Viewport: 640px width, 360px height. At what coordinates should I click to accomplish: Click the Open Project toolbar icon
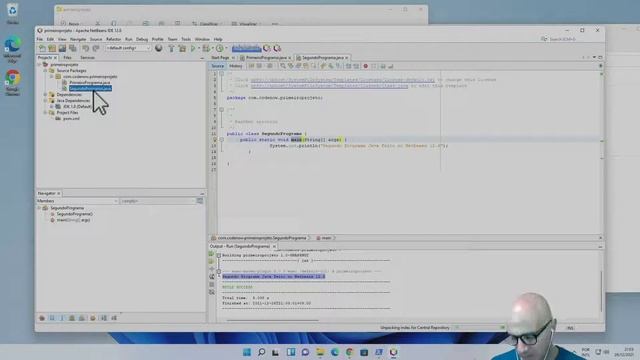[x=62, y=49]
